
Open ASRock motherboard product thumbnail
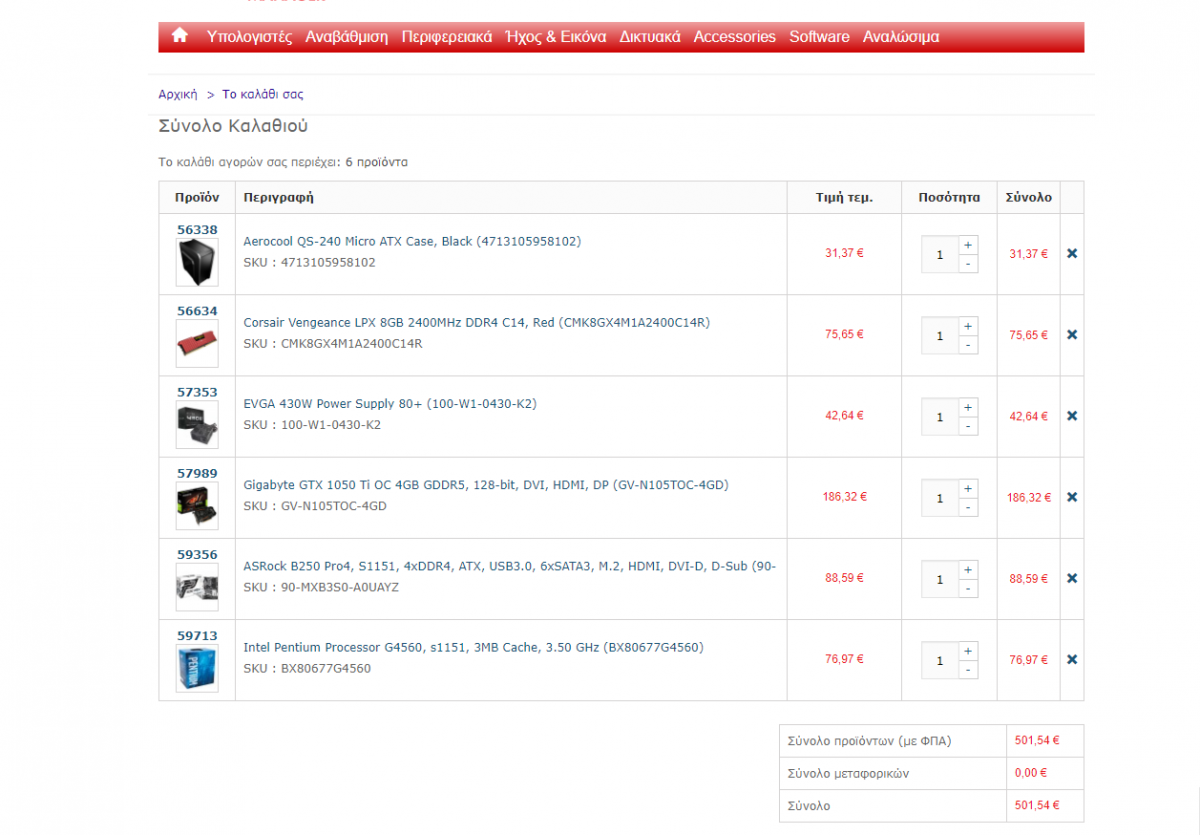point(197,587)
